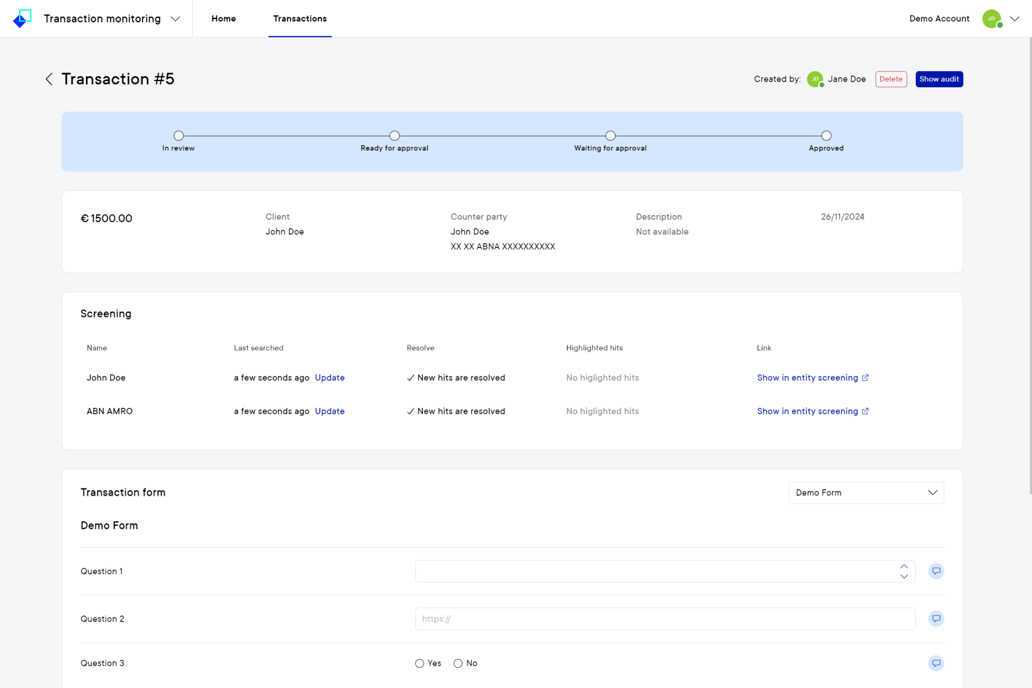1032x688 pixels.
Task: Update the ABN AMRO screening search
Action: pyautogui.click(x=330, y=411)
